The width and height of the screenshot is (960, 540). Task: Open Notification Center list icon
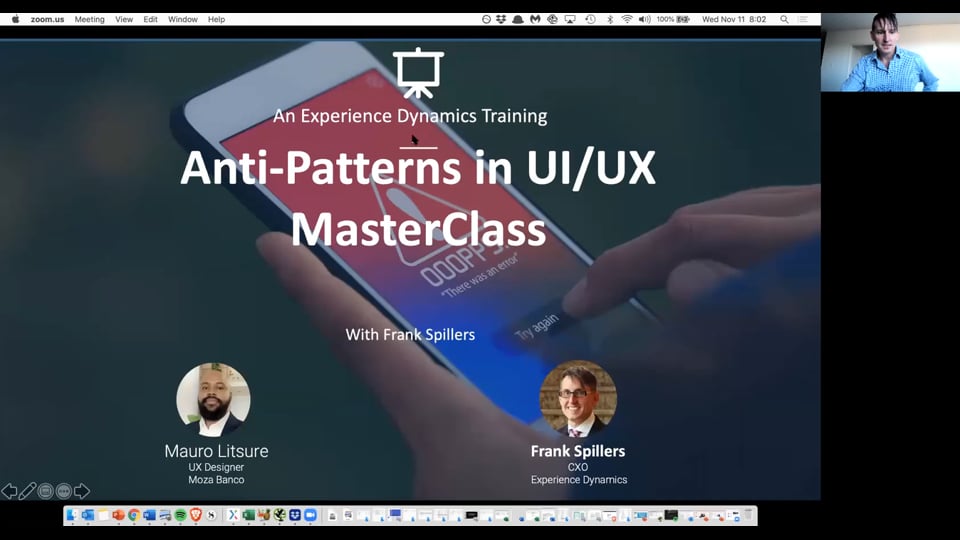click(803, 19)
